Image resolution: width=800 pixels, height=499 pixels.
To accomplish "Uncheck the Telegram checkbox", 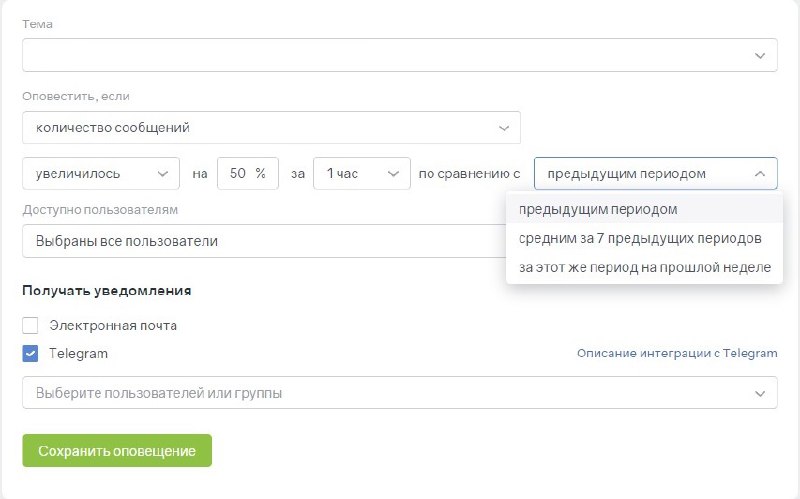I will point(30,353).
